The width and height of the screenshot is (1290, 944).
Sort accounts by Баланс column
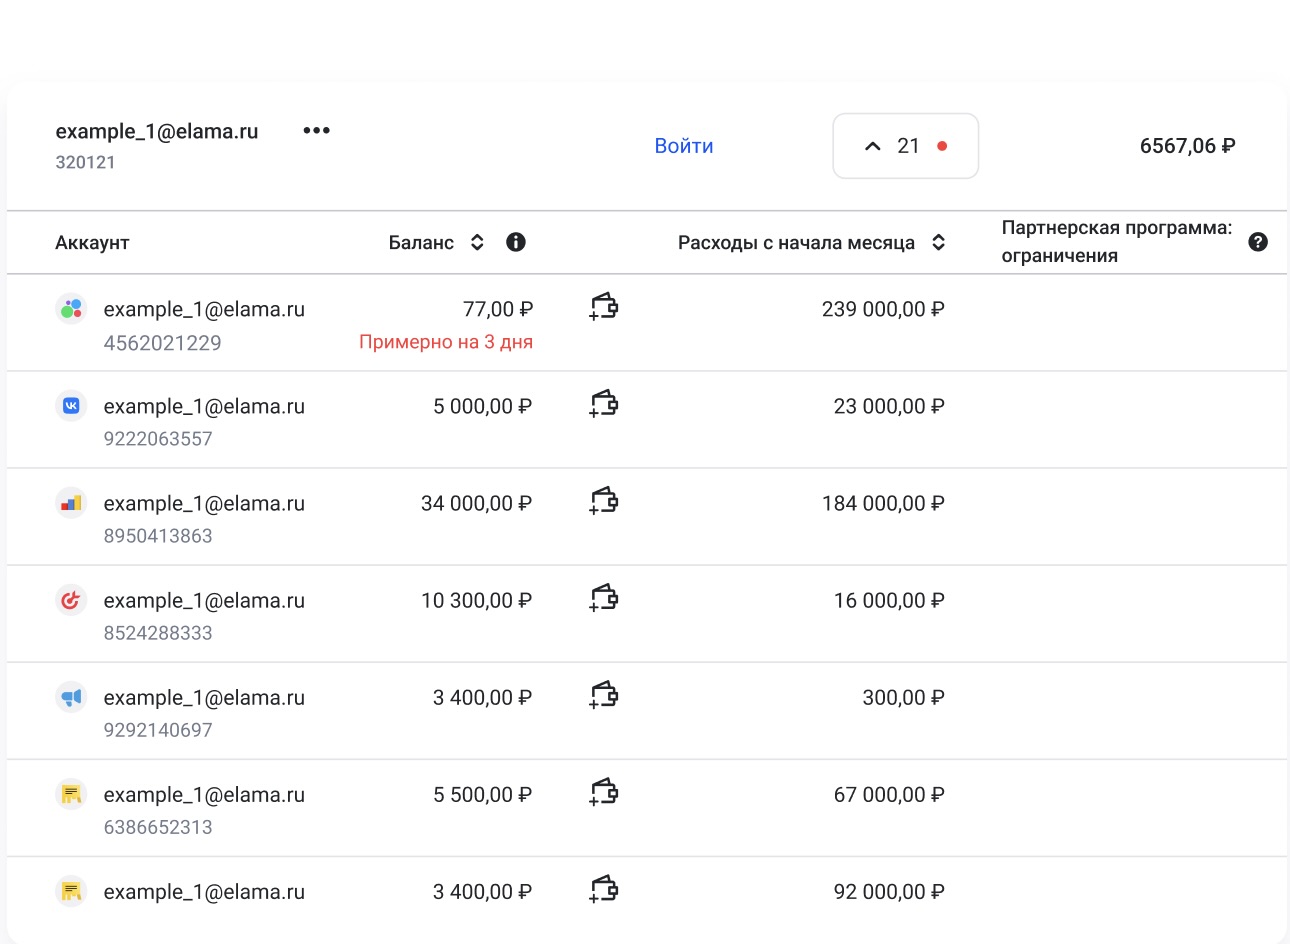pyautogui.click(x=477, y=242)
